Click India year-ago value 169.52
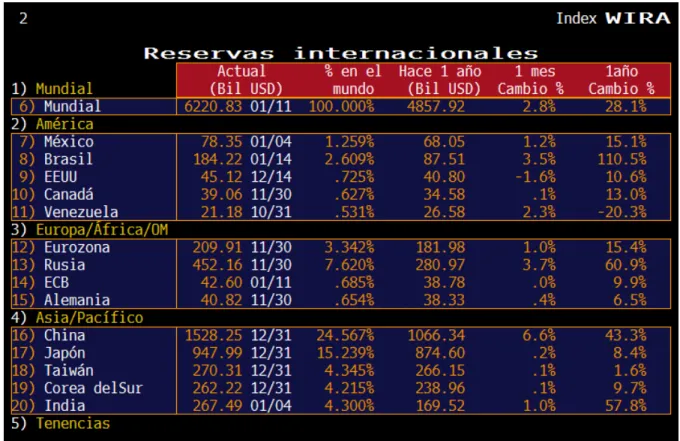 [x=440, y=405]
